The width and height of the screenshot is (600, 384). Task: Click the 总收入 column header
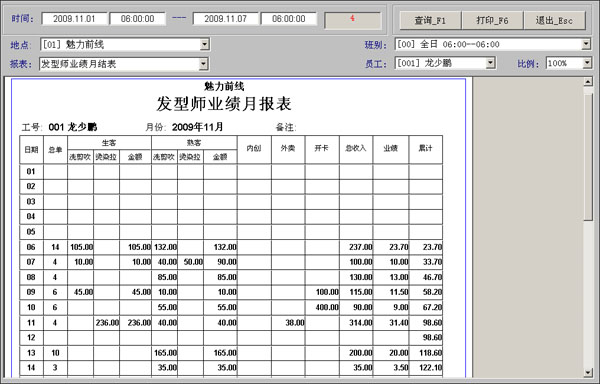tap(356, 148)
